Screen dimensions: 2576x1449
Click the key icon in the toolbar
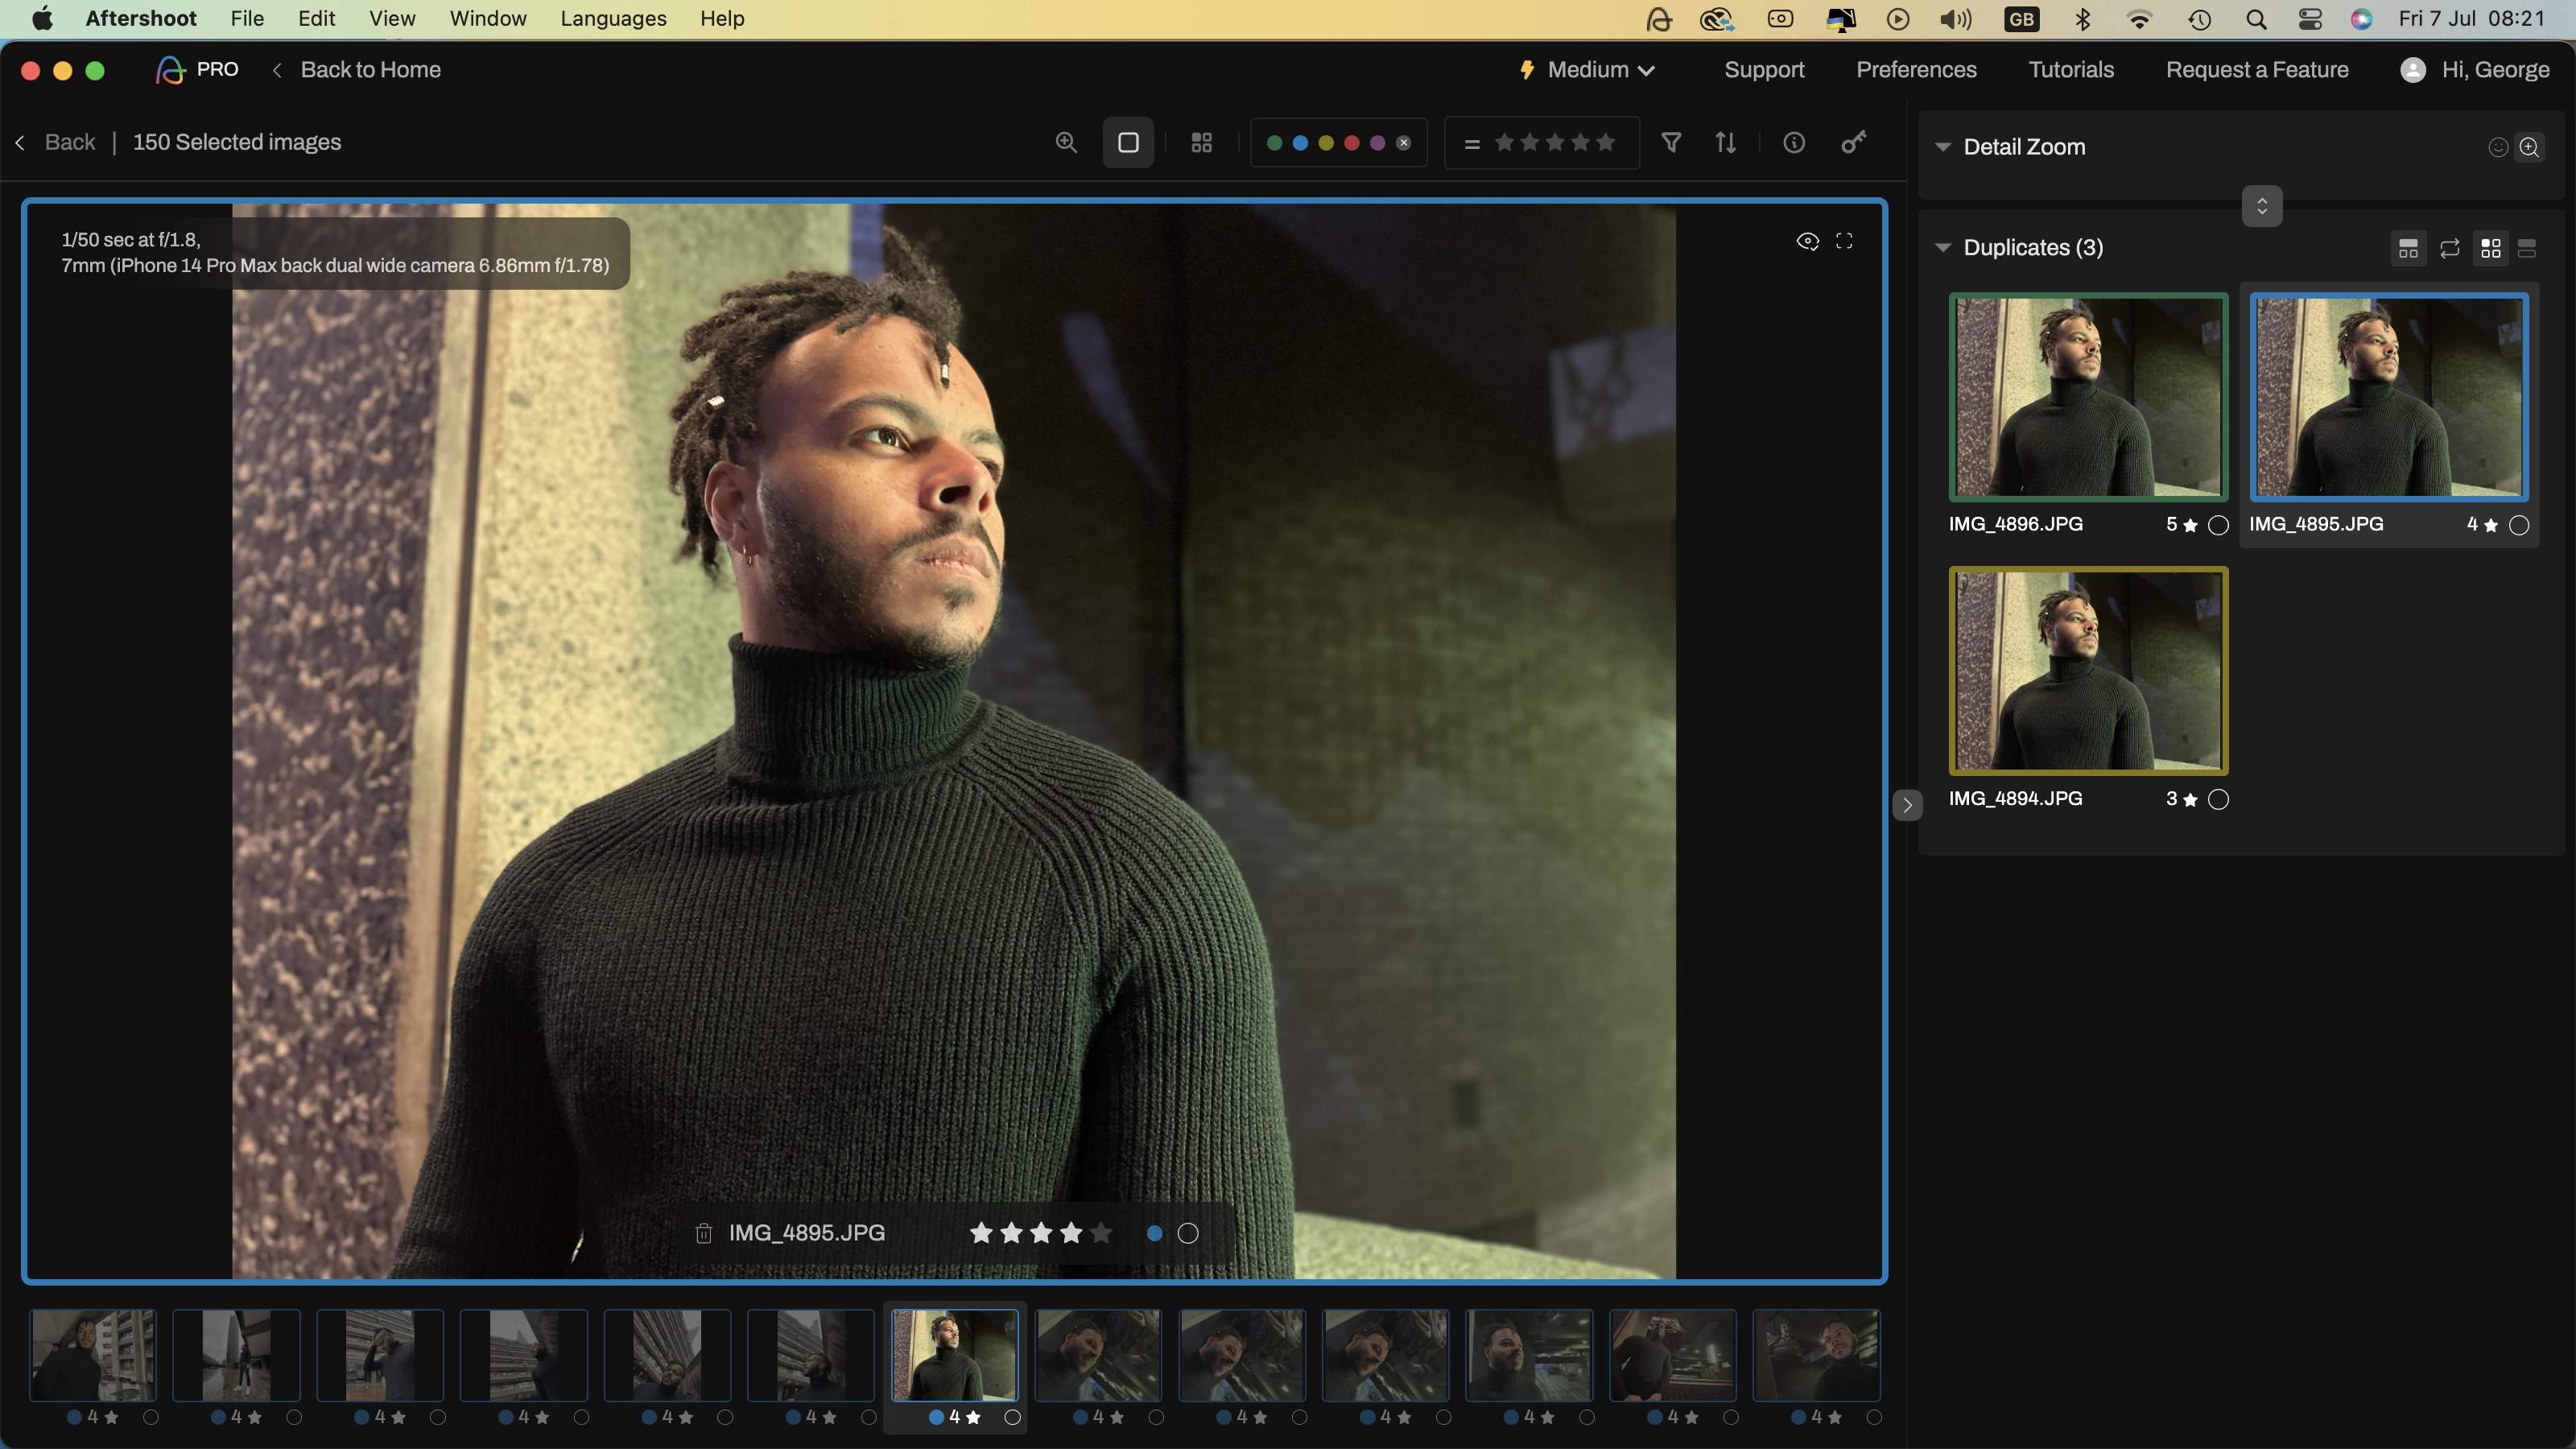click(x=1853, y=143)
